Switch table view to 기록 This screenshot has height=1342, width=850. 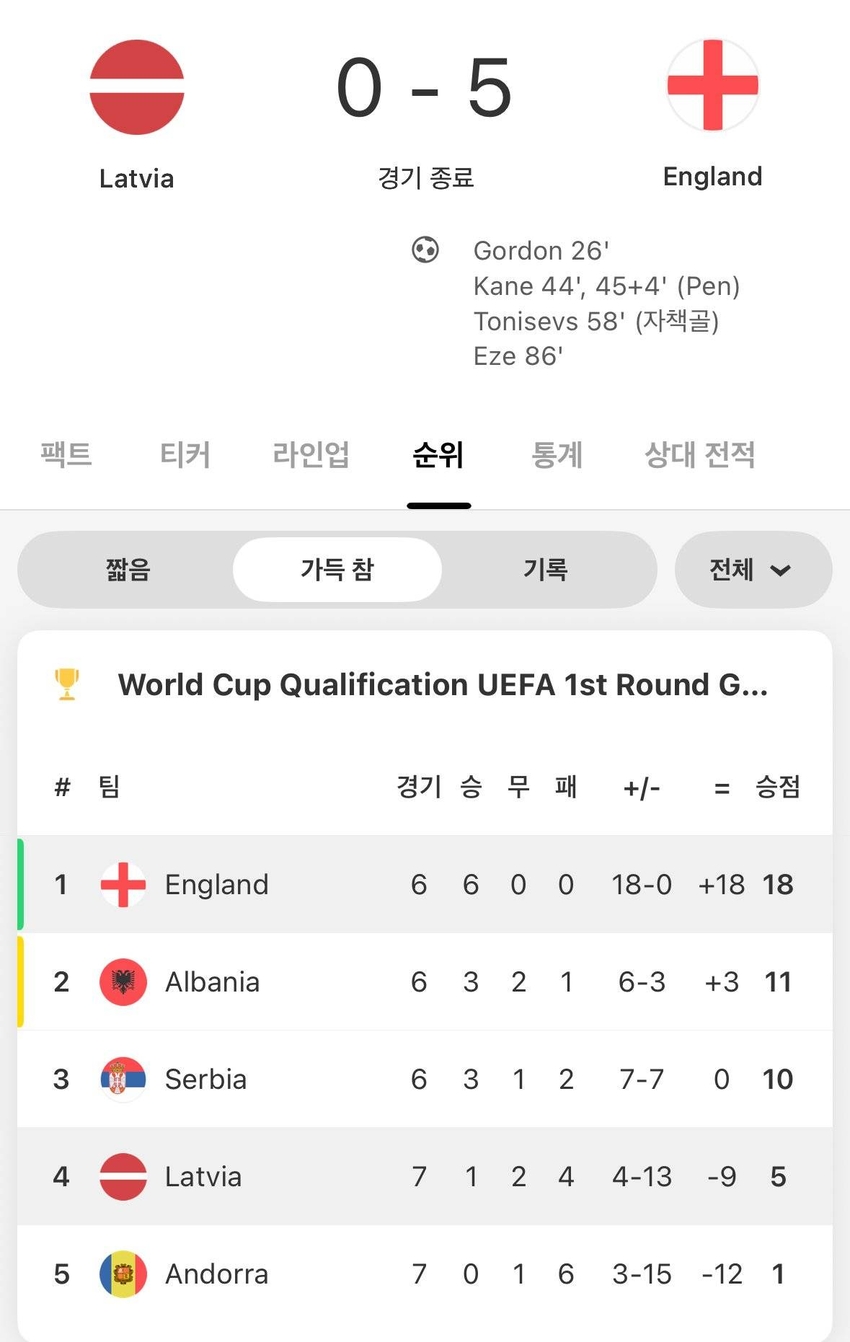pyautogui.click(x=545, y=570)
